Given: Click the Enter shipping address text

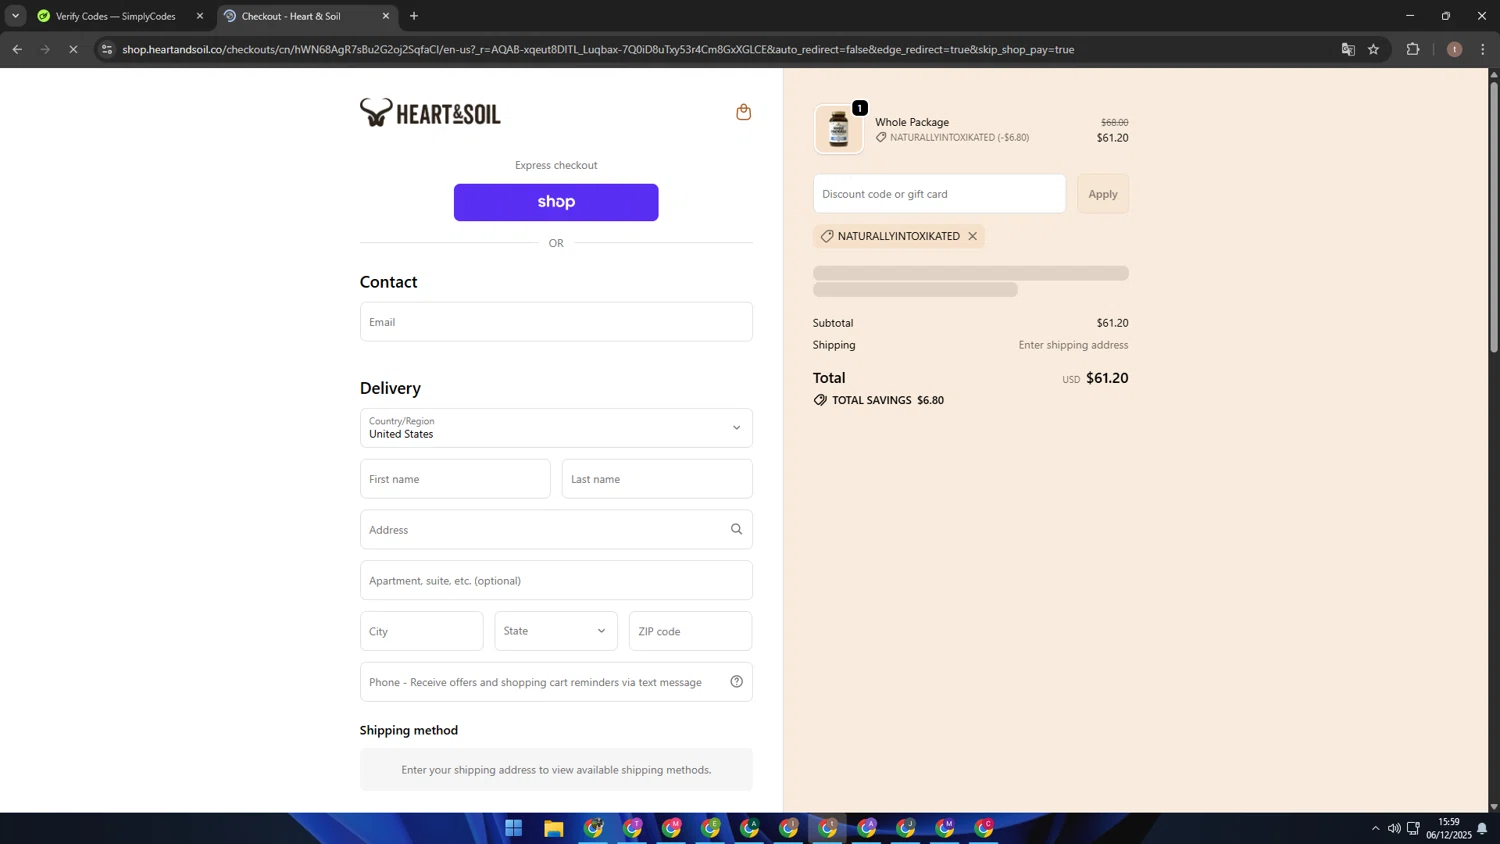Looking at the screenshot, I should tap(1073, 345).
